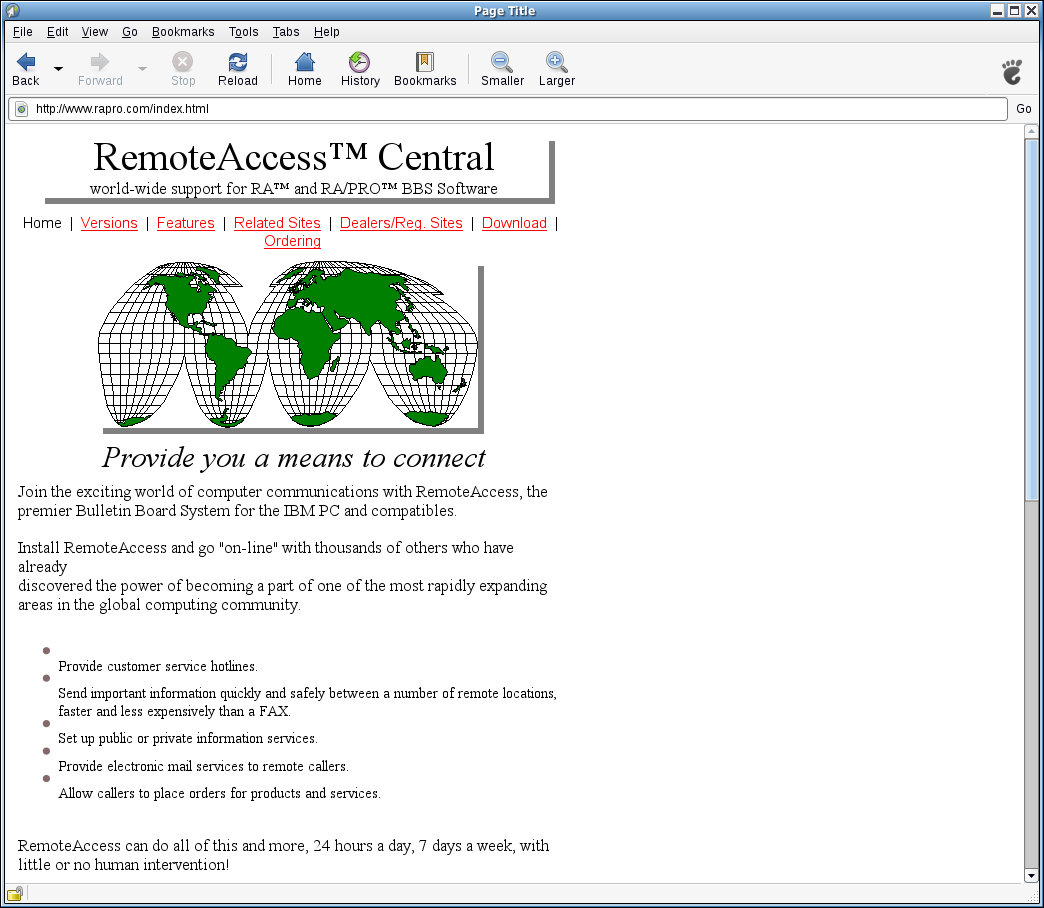Open the Help menu

point(327,31)
